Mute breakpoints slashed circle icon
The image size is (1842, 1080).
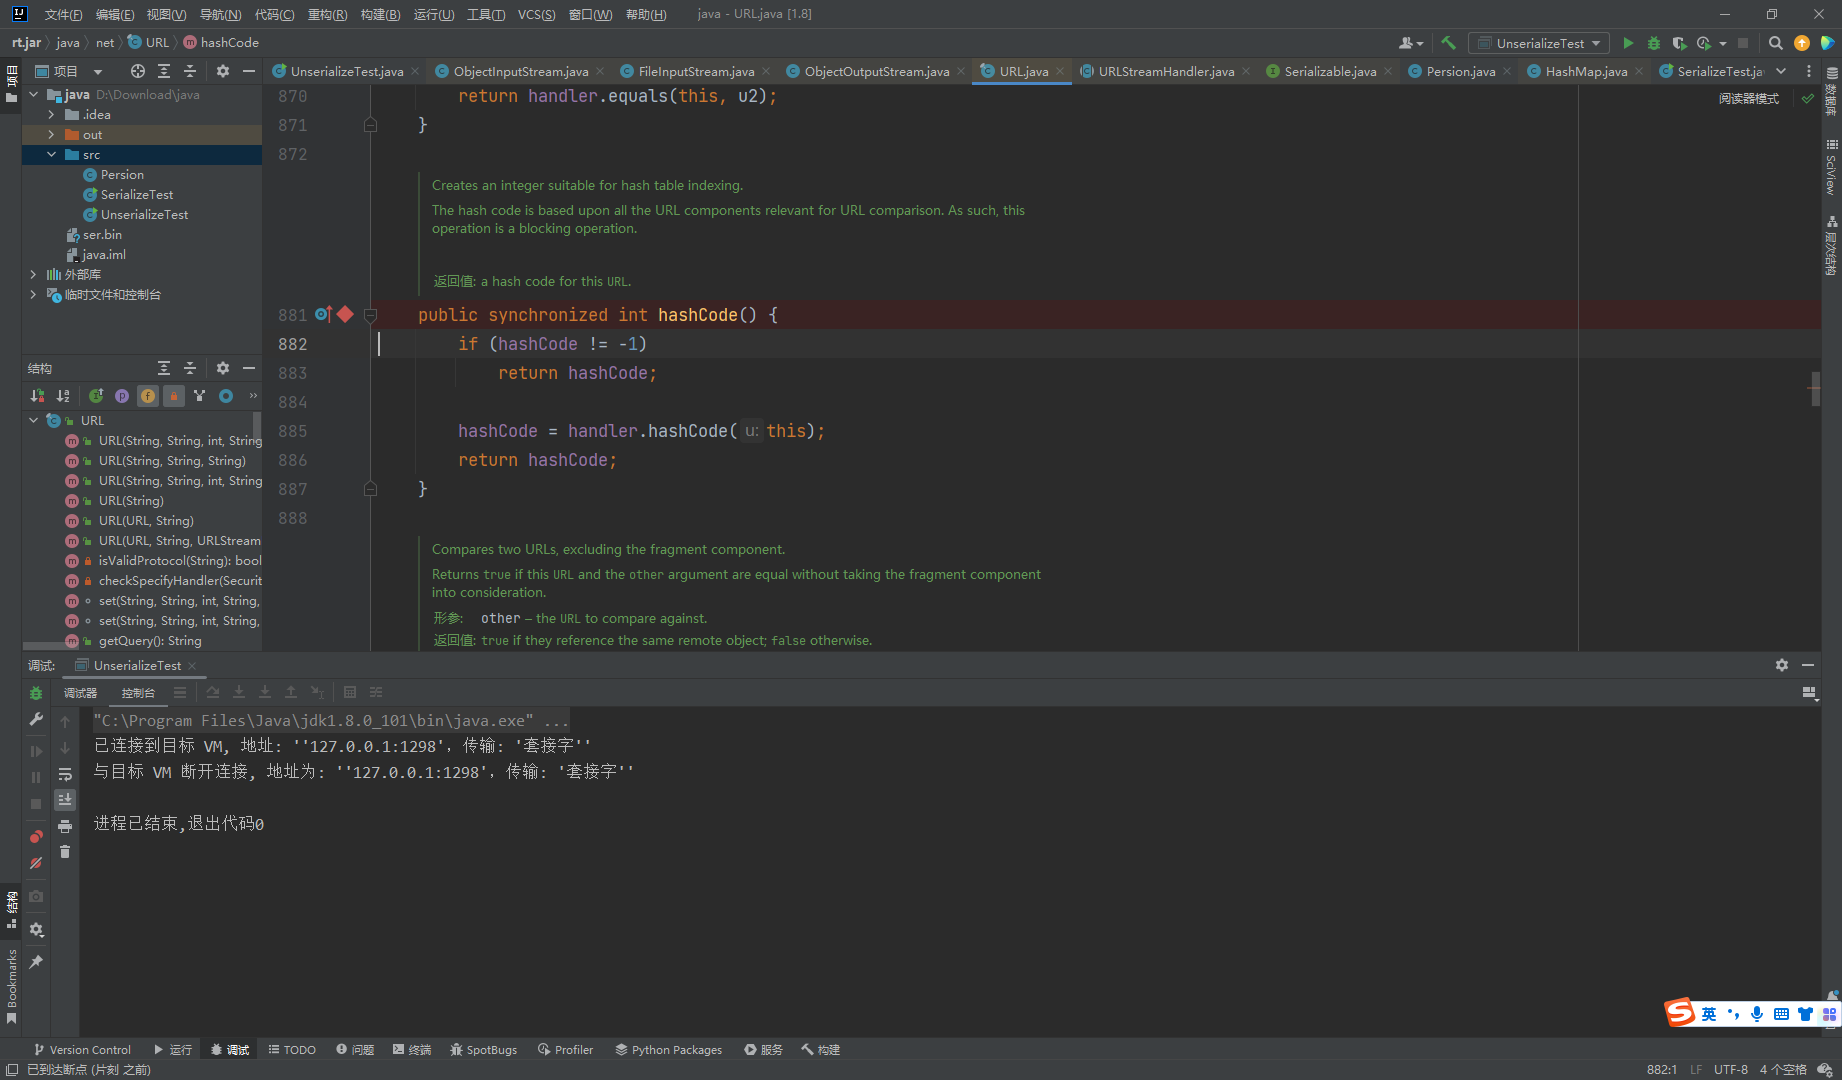click(x=36, y=863)
